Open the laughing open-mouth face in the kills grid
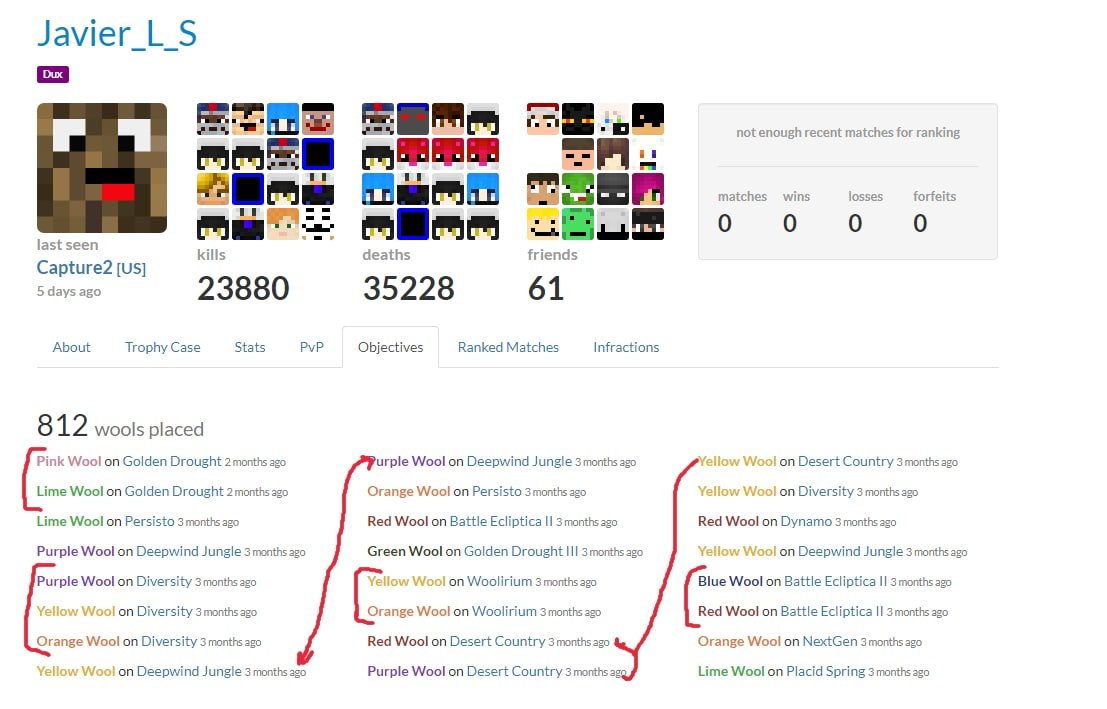 (248, 119)
